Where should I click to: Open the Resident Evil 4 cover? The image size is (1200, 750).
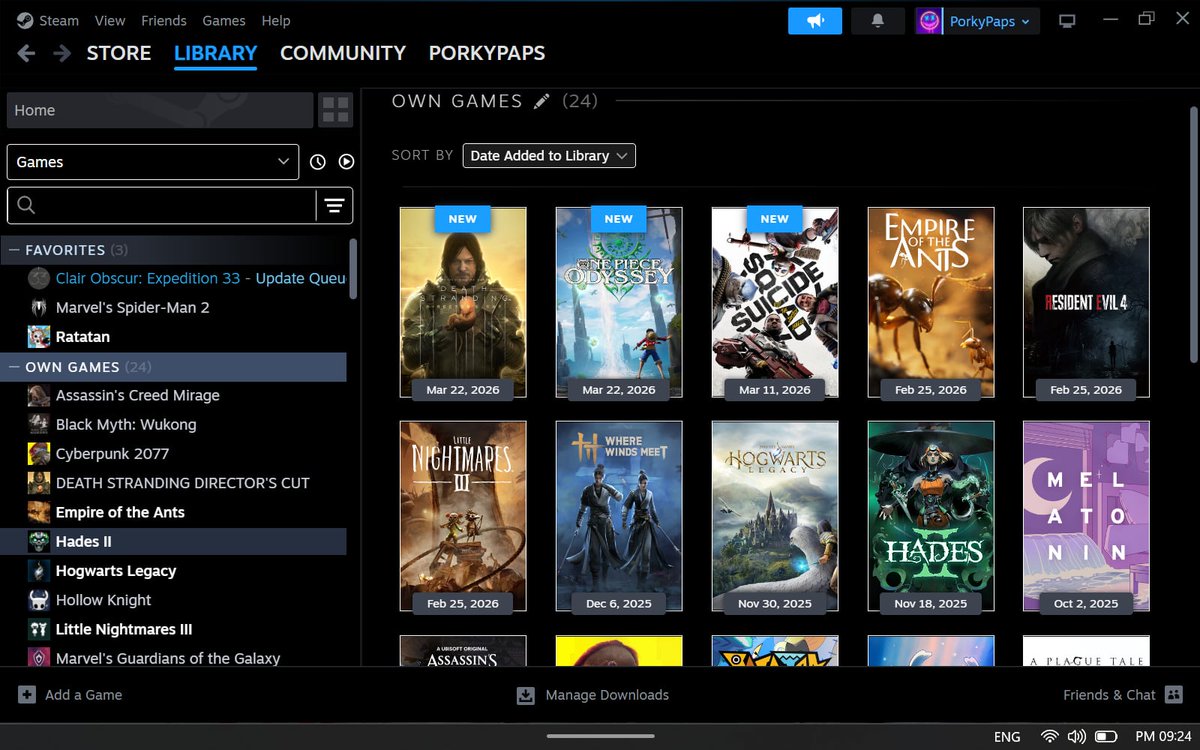[x=1086, y=302]
